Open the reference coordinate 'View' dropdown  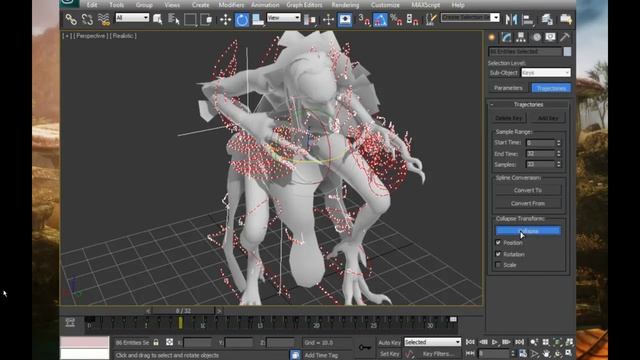pos(284,18)
